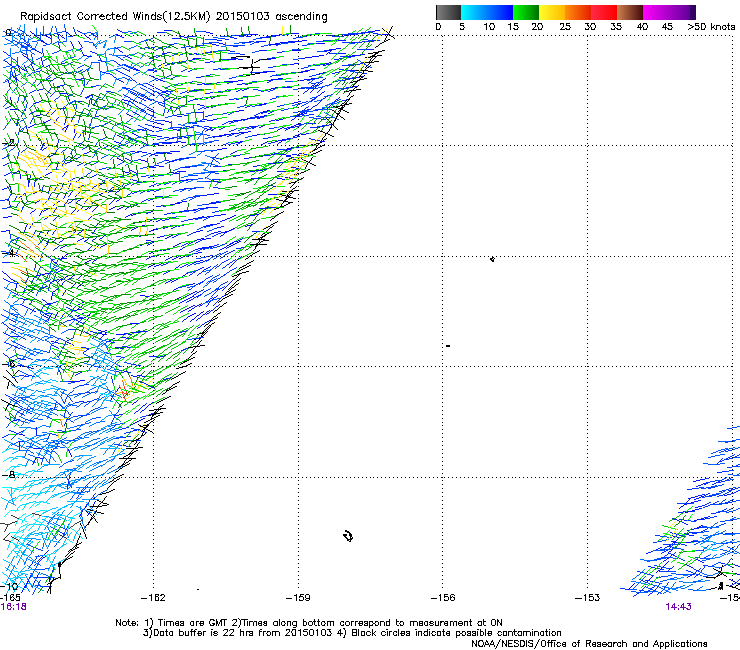Click the '35' legend tick label
Screen dimensions: 740x650
[x=616, y=27]
